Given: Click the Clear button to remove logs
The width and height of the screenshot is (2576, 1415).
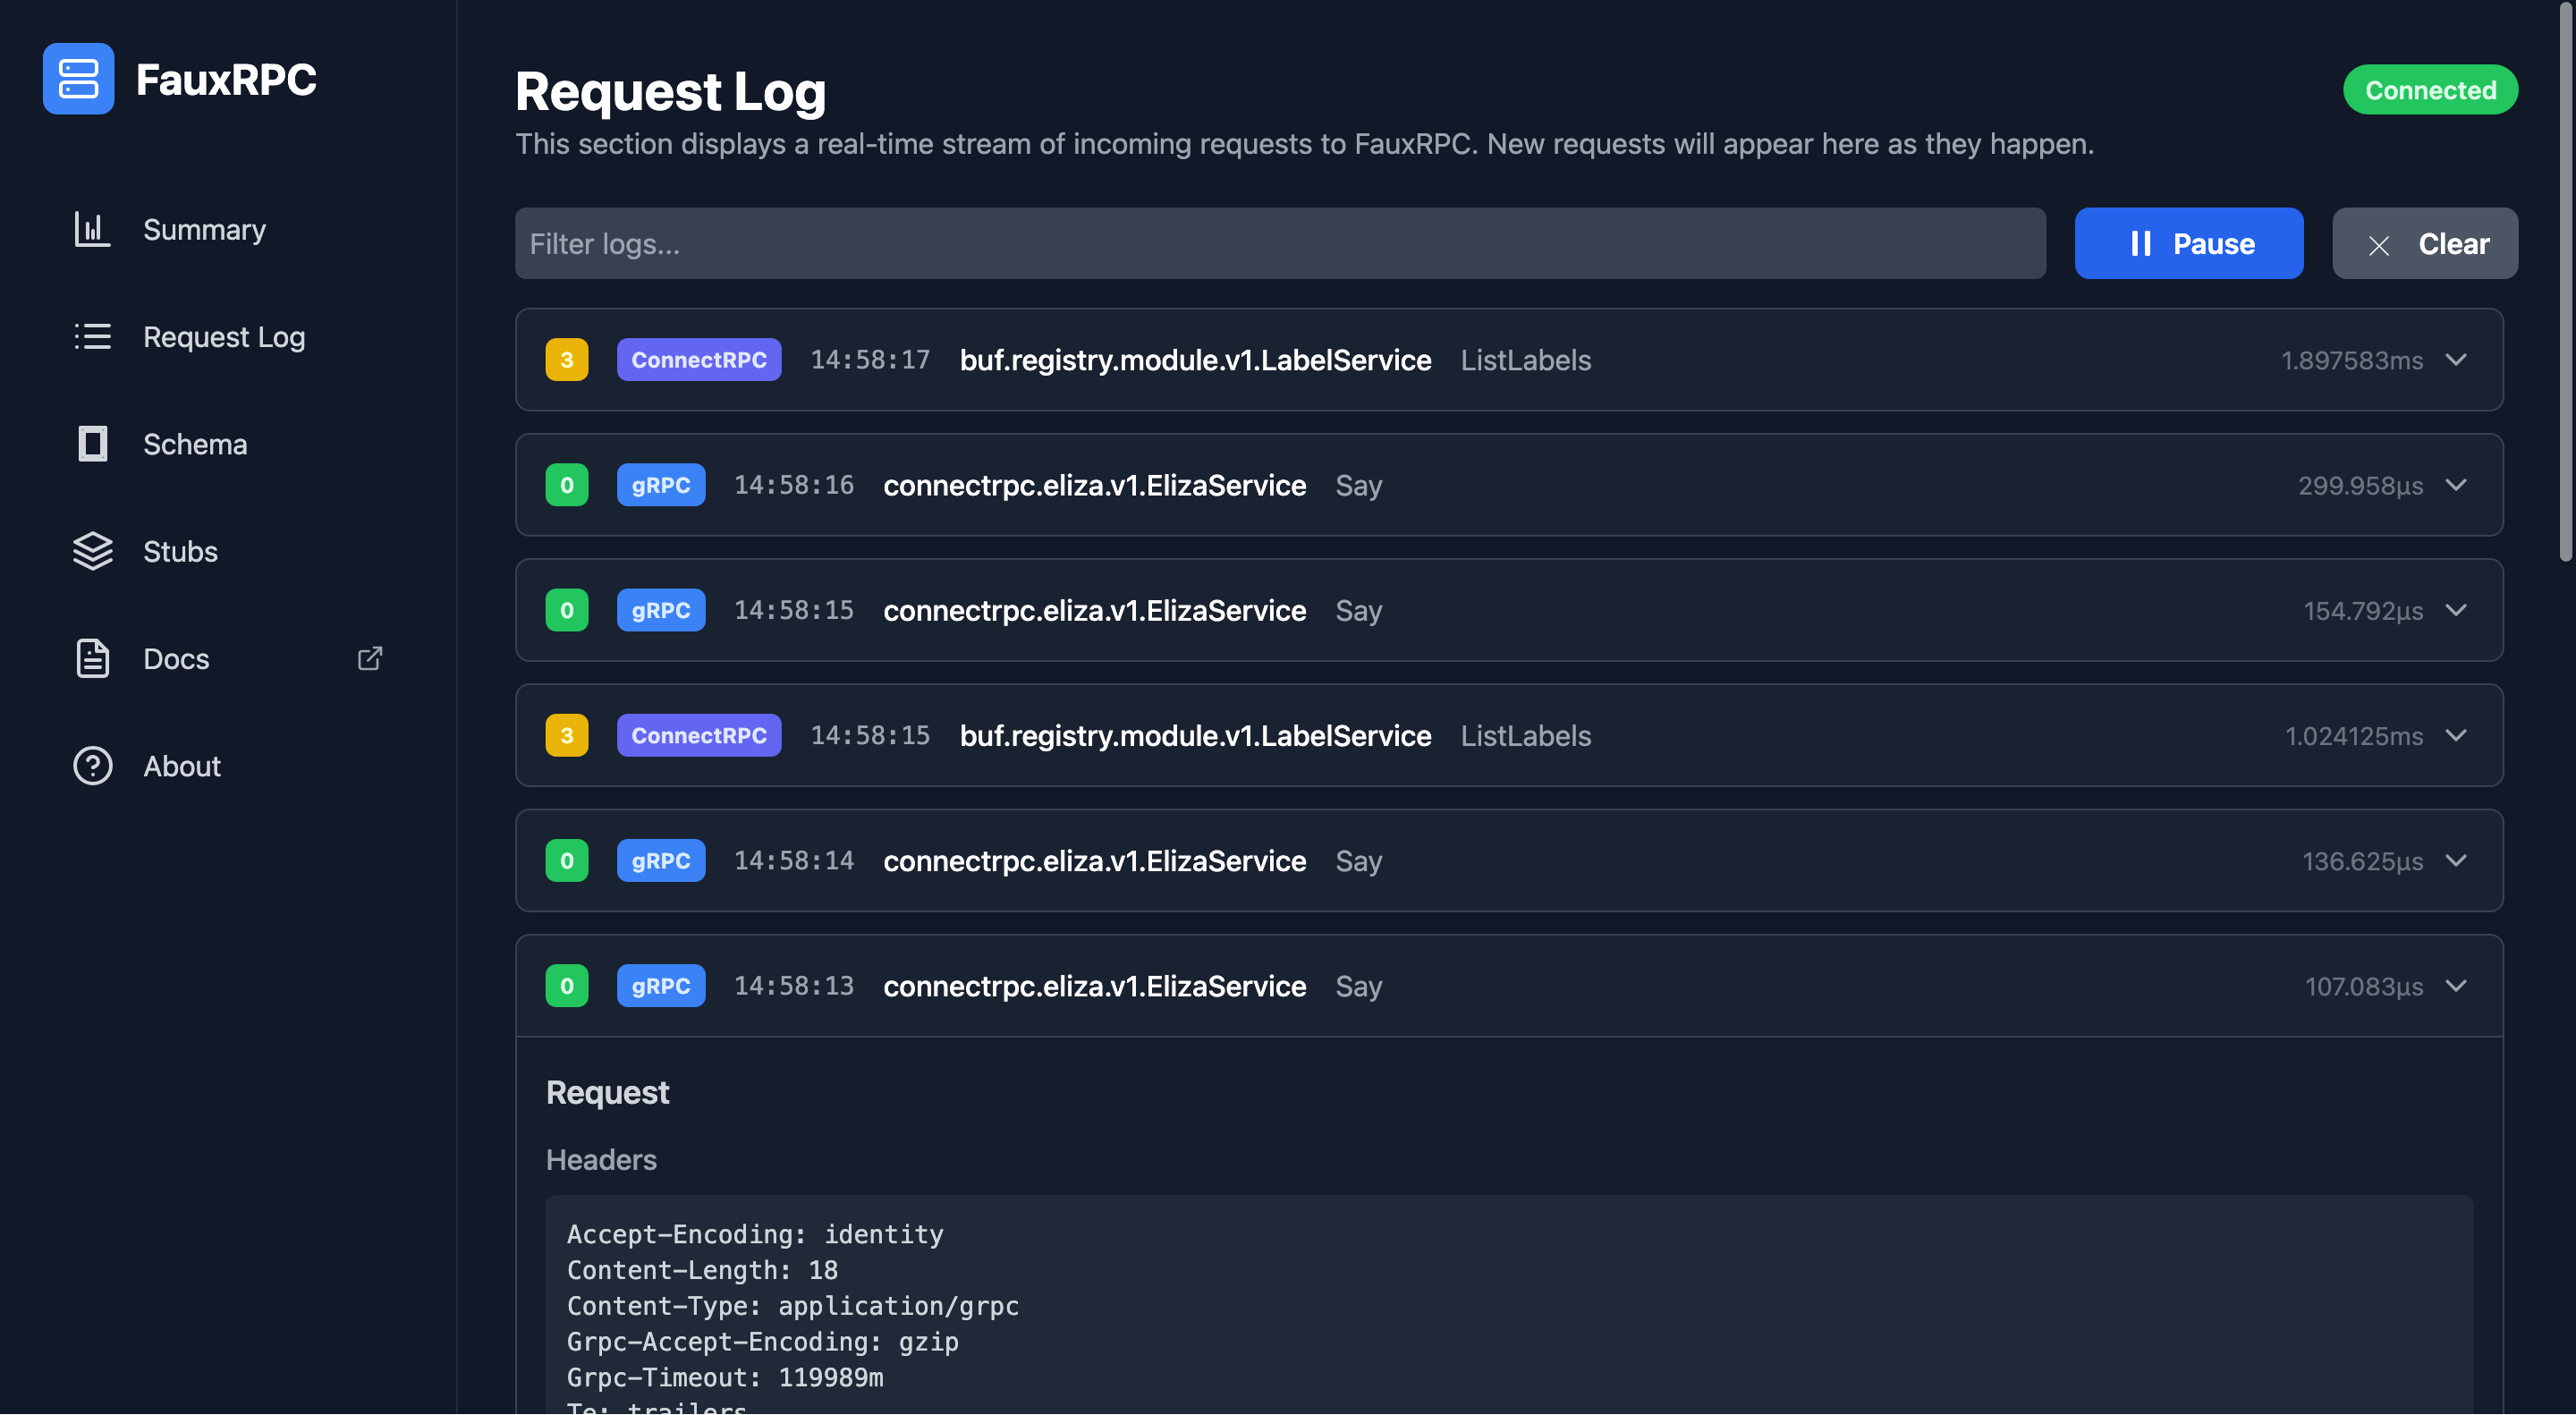Looking at the screenshot, I should (2424, 243).
